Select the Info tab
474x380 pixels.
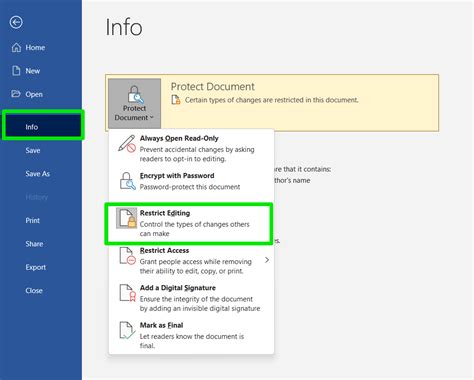(x=43, y=127)
